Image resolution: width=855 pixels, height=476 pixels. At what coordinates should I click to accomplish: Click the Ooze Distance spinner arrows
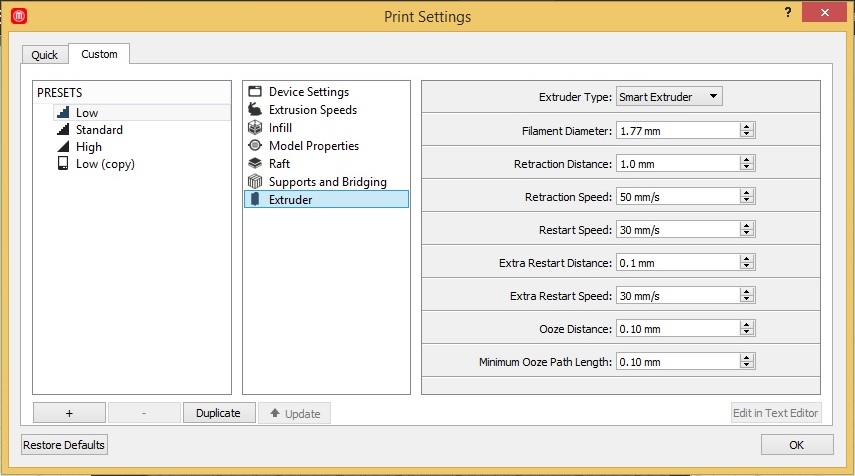pyautogui.click(x=746, y=328)
